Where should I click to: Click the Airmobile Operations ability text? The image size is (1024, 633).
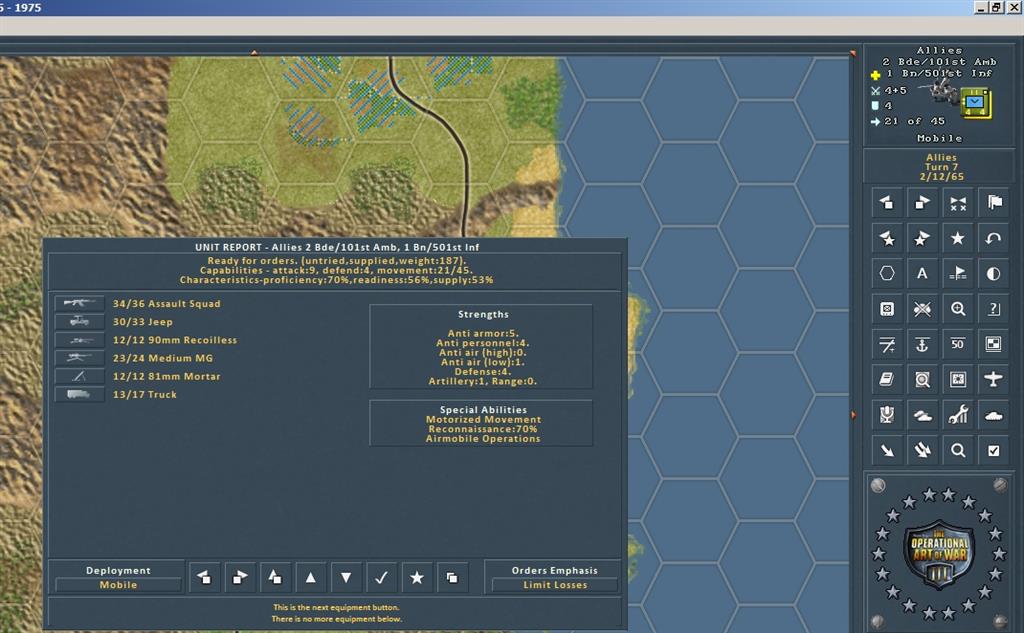point(483,439)
